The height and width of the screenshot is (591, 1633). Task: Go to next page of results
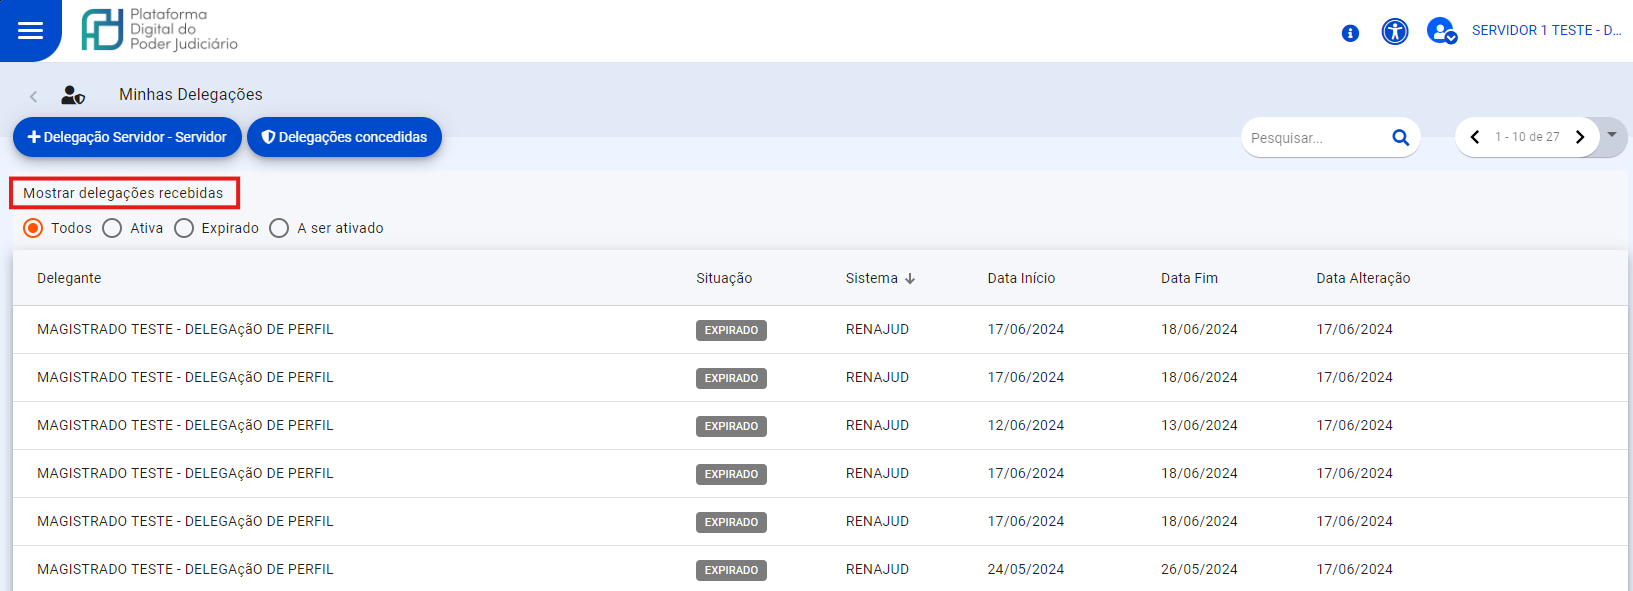[1580, 137]
